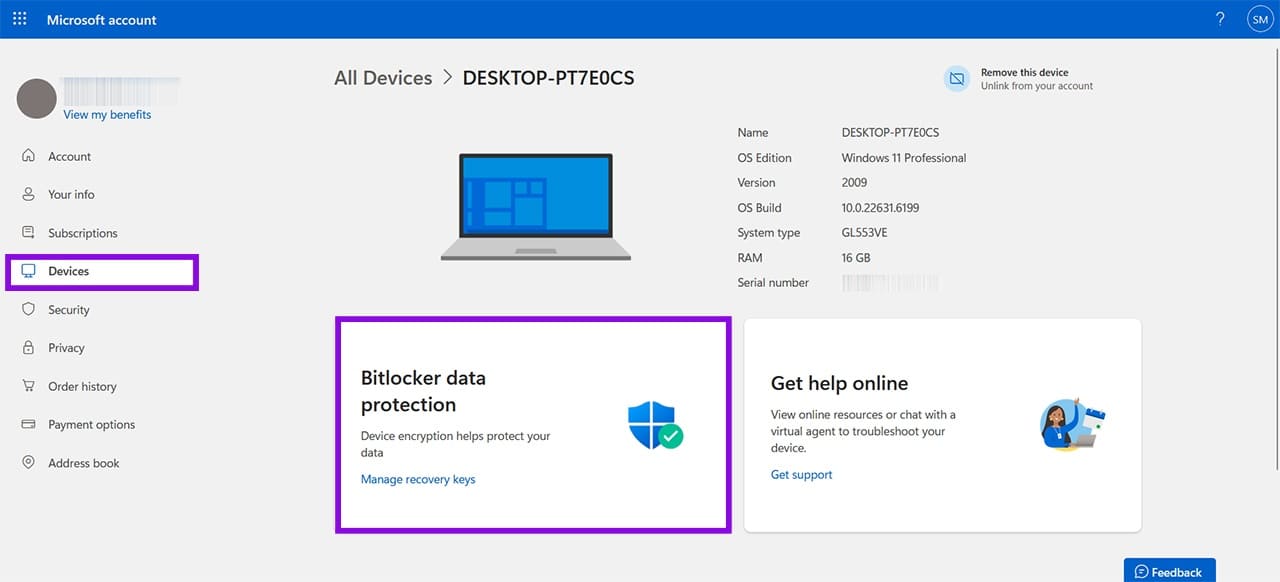Click the Account home icon in sidebar

point(28,156)
